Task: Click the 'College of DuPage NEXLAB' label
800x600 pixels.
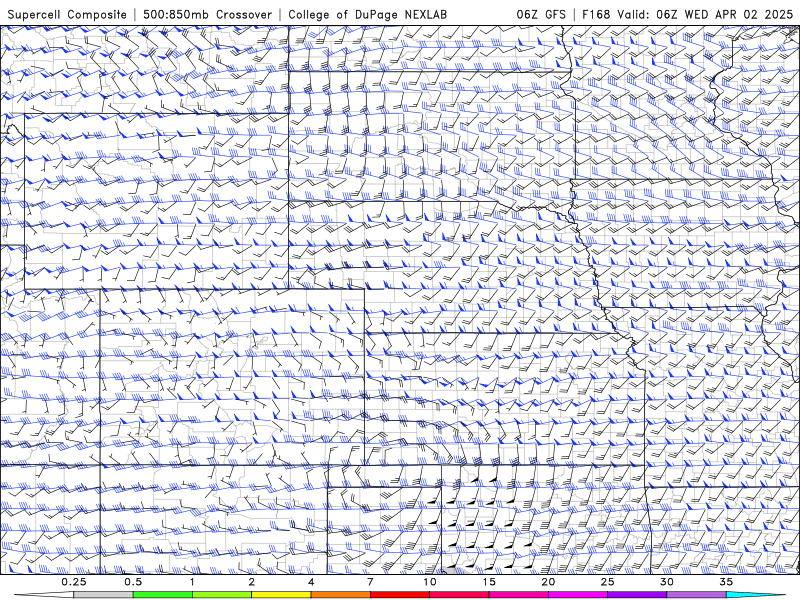Action: click(367, 14)
